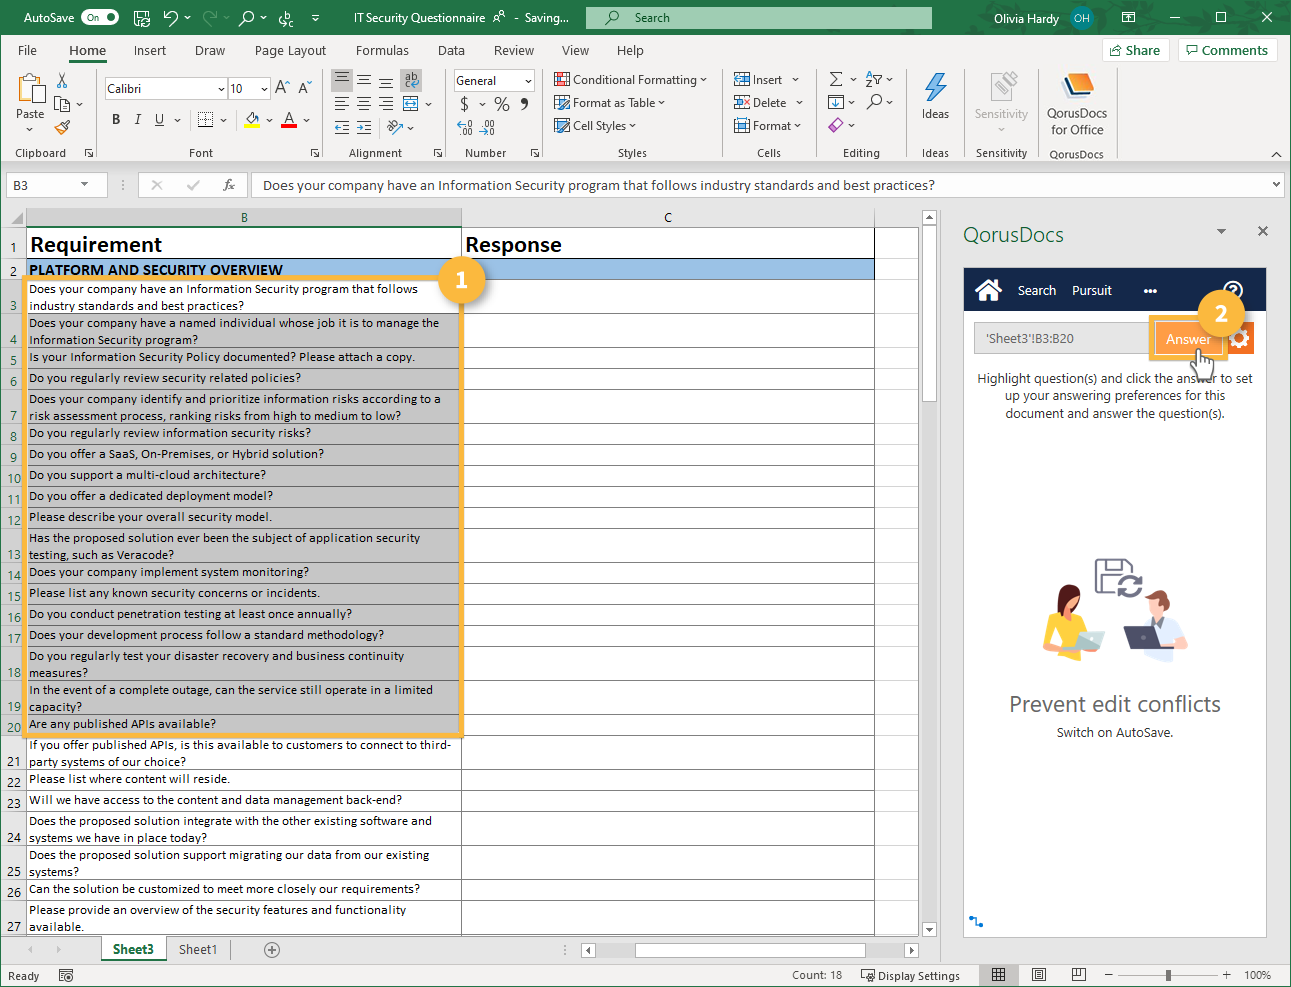
Task: Click the Save icon in title bar
Action: pyautogui.click(x=142, y=17)
